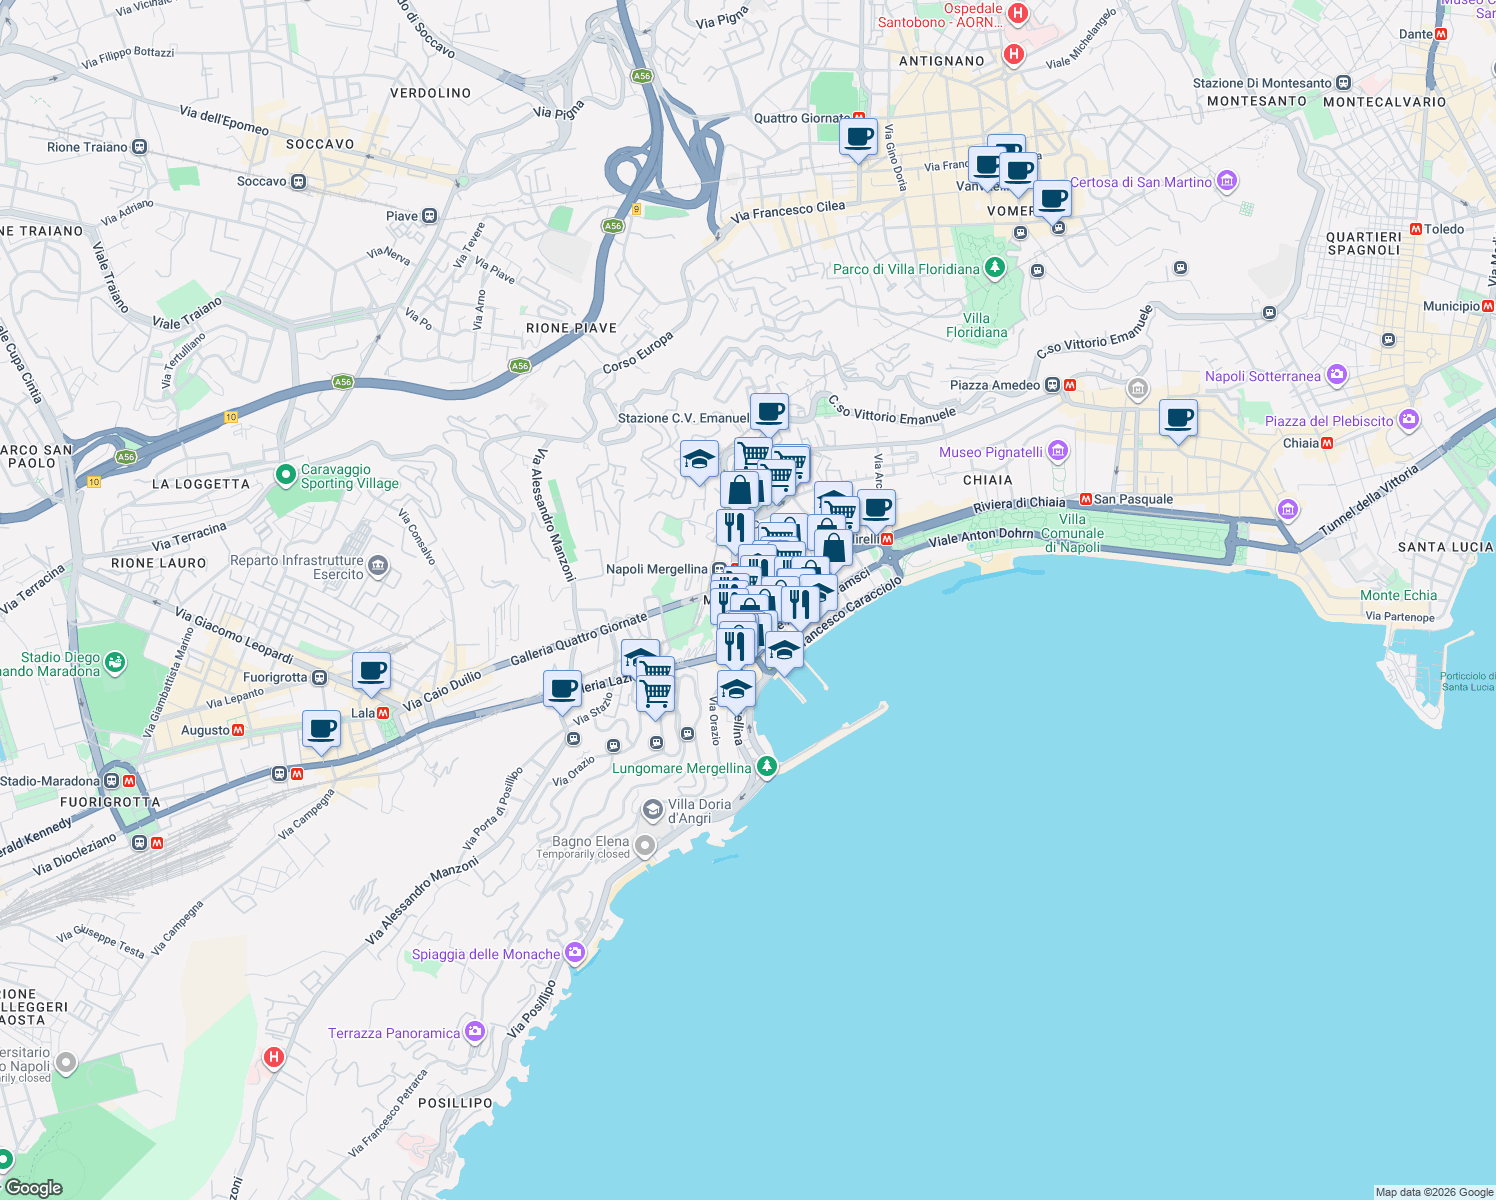
Task: Open the cafe marker right of Augusto metro
Action: (x=321, y=730)
